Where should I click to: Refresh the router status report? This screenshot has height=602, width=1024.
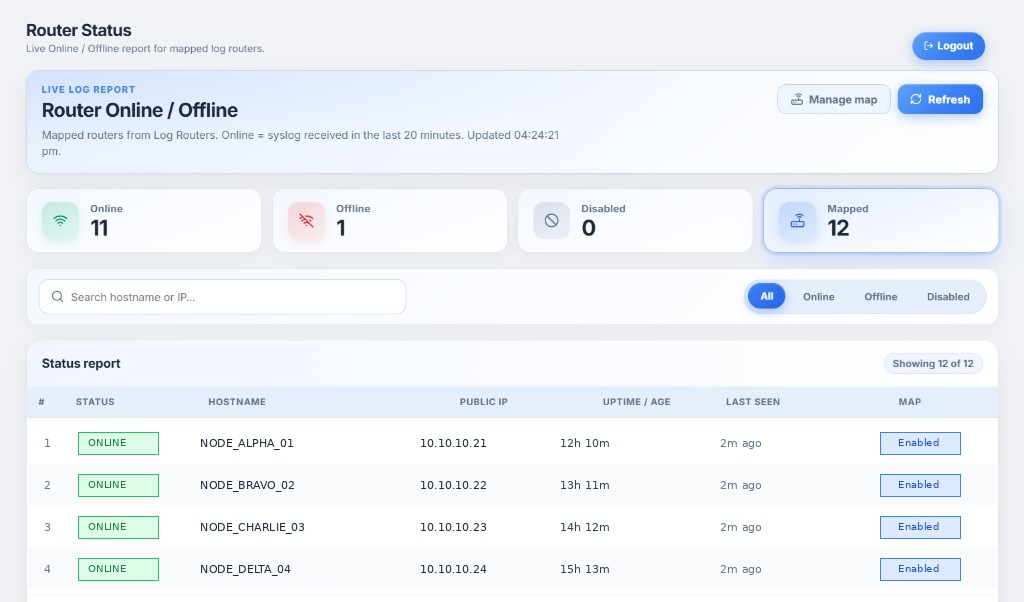(x=940, y=99)
